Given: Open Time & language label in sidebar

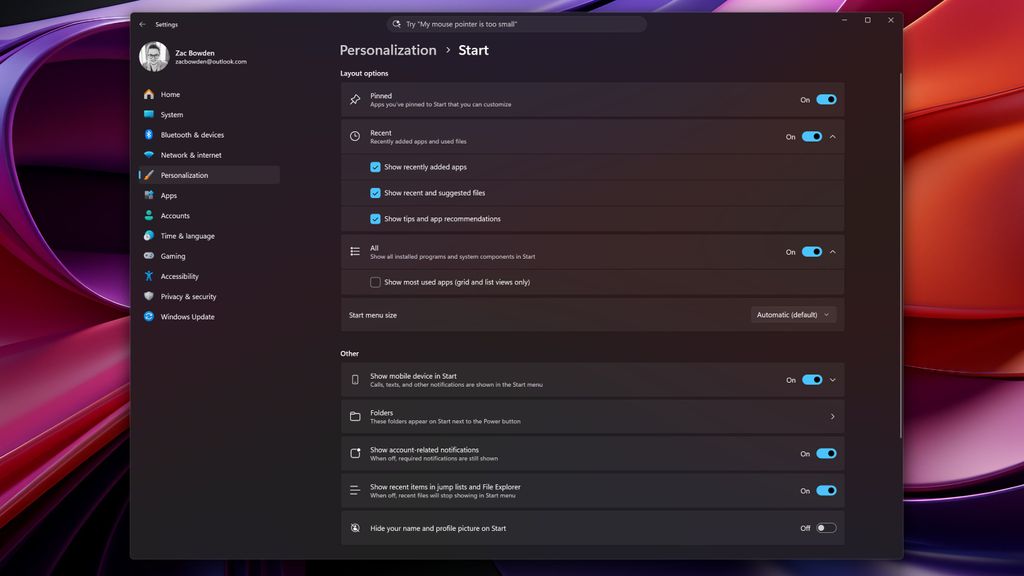Looking at the screenshot, I should coord(187,236).
